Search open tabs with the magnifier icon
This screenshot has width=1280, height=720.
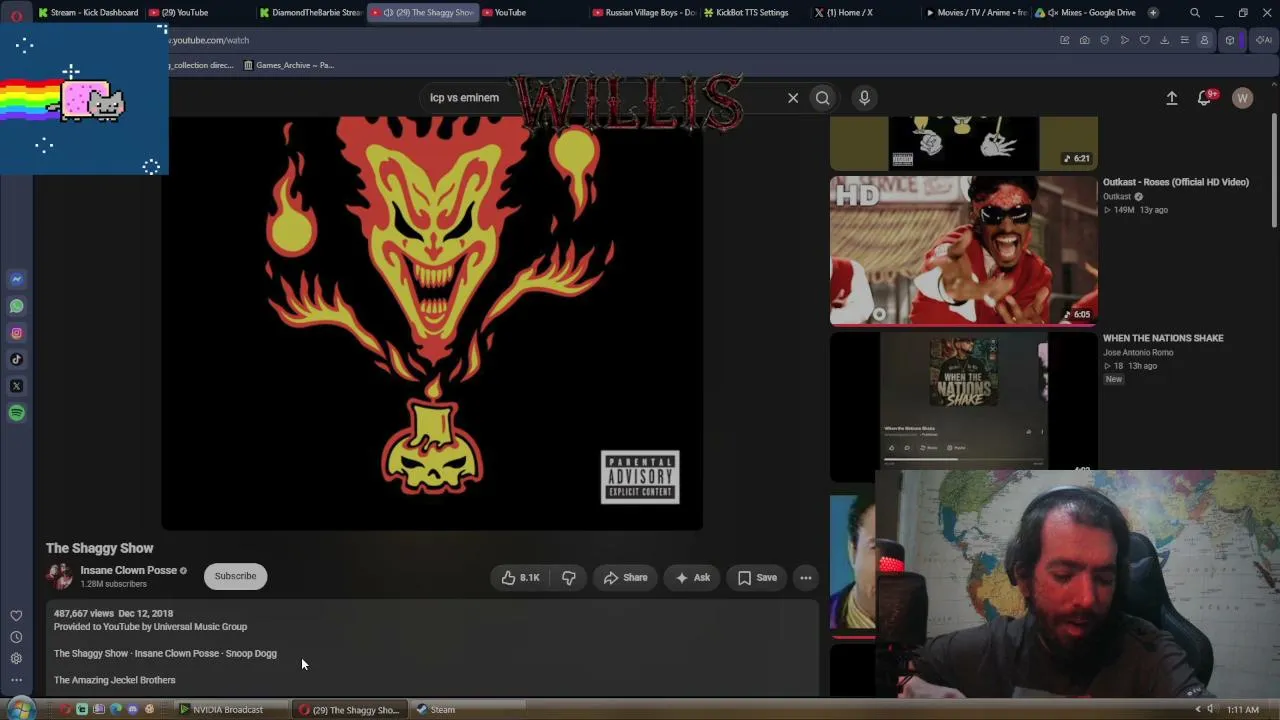pos(1195,13)
